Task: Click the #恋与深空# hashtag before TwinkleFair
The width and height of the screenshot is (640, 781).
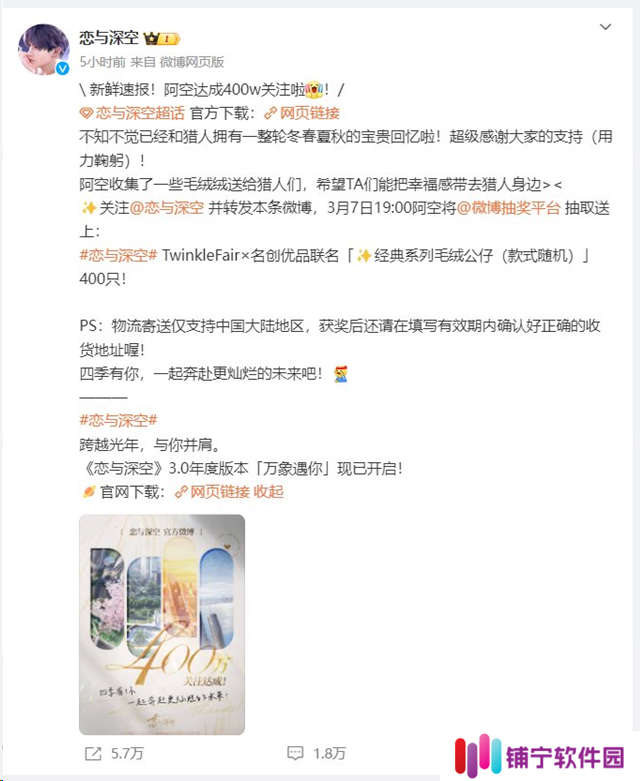Action: [119, 256]
